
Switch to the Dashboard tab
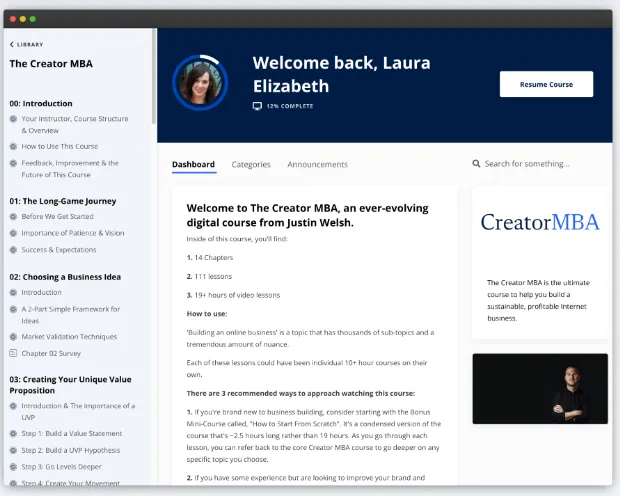[193, 164]
